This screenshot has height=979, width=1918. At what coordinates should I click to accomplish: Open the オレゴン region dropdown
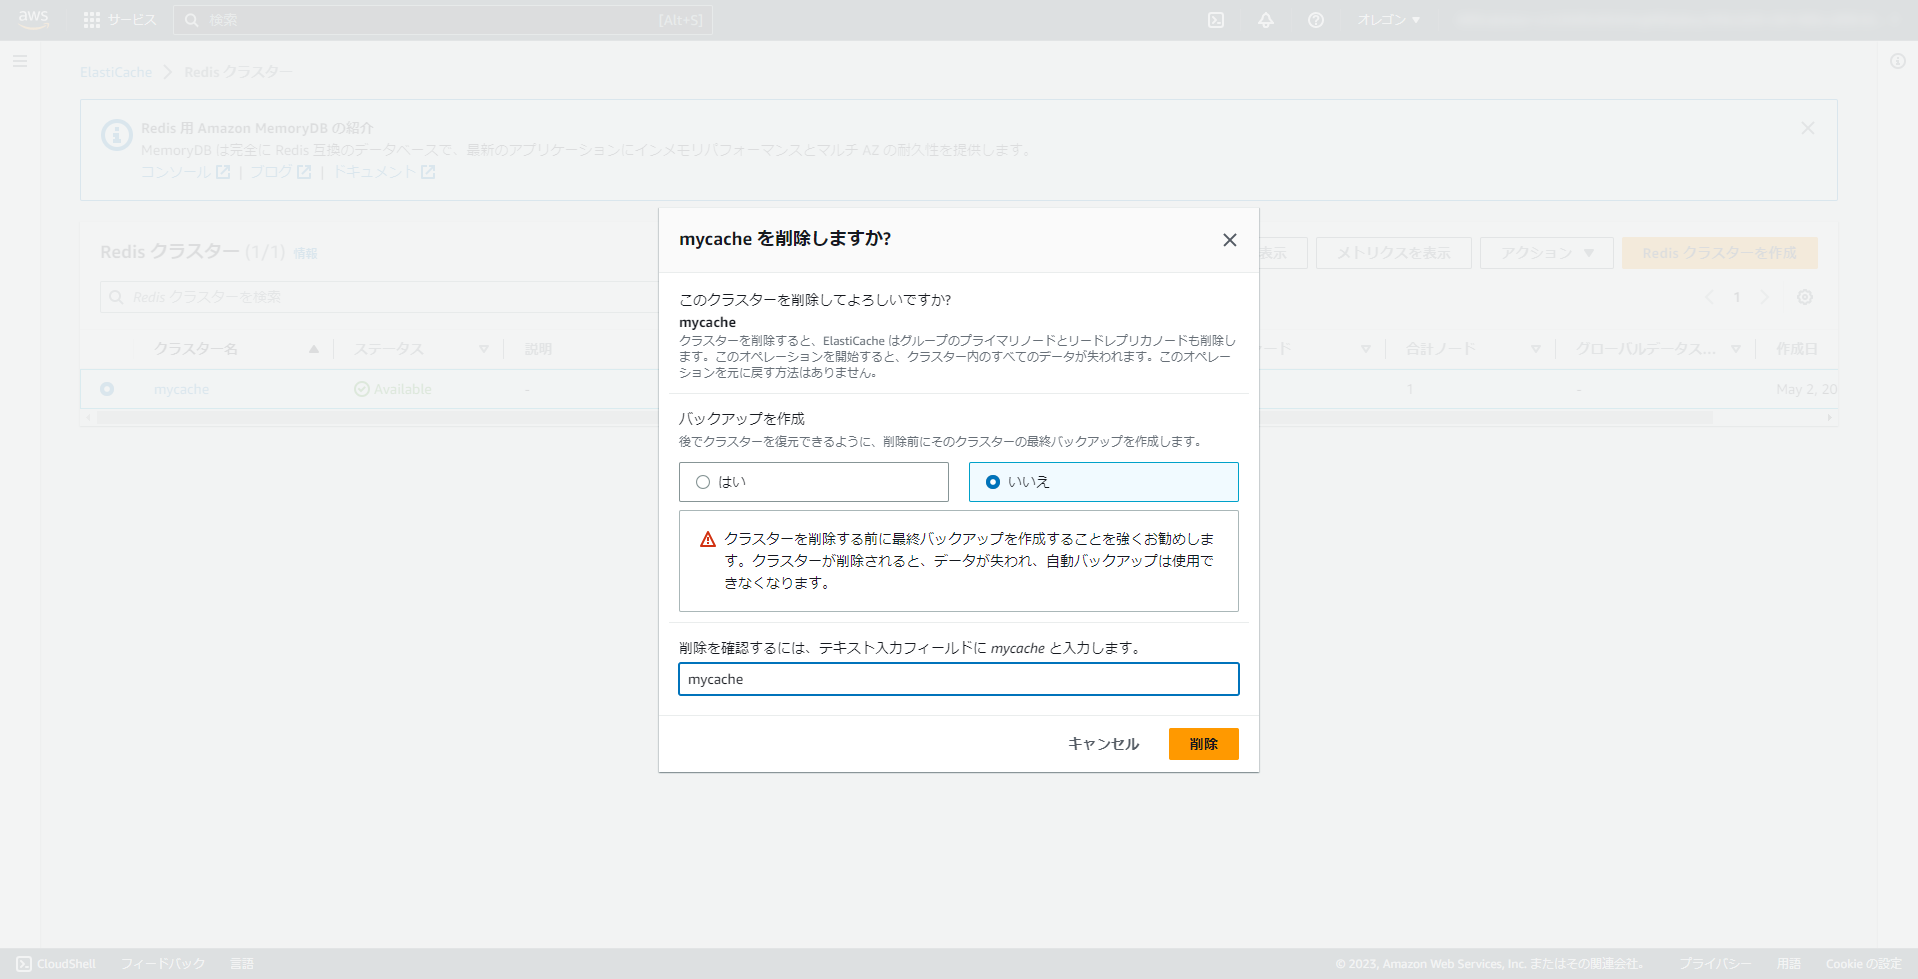(1388, 19)
